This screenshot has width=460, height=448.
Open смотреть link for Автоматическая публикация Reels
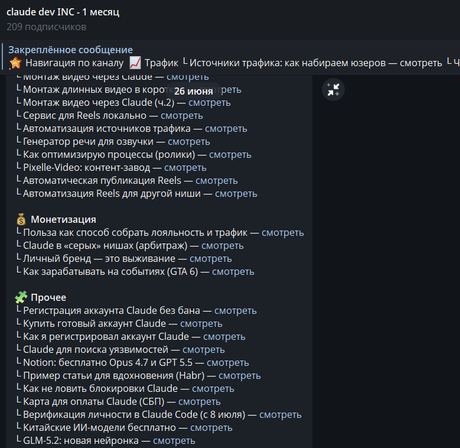tap(216, 180)
